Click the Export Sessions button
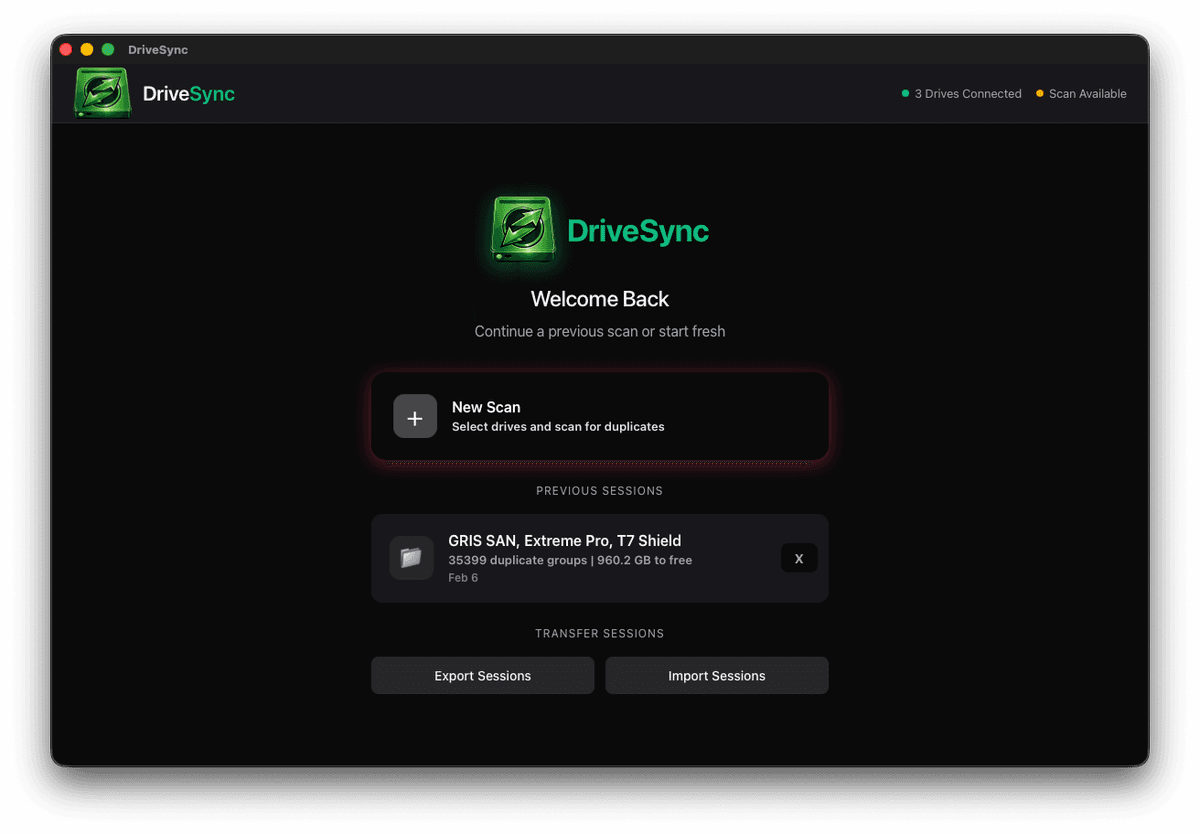 [x=482, y=675]
